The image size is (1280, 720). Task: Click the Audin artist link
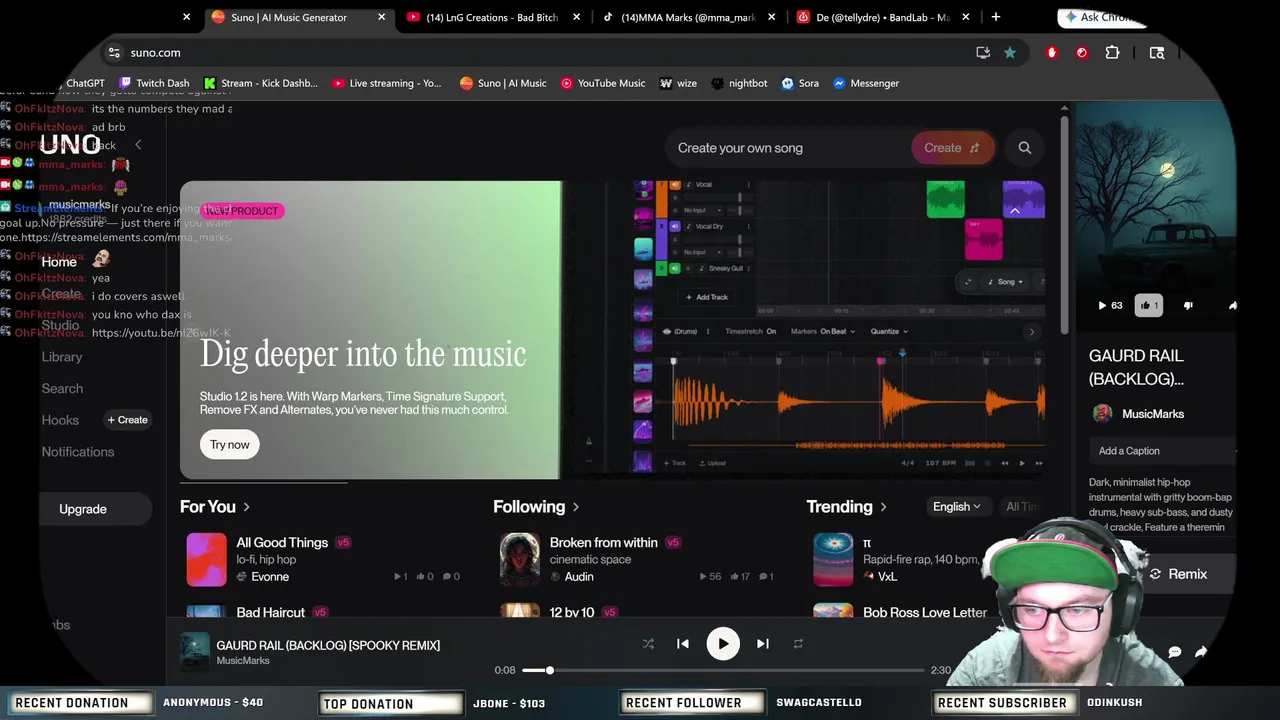click(579, 577)
